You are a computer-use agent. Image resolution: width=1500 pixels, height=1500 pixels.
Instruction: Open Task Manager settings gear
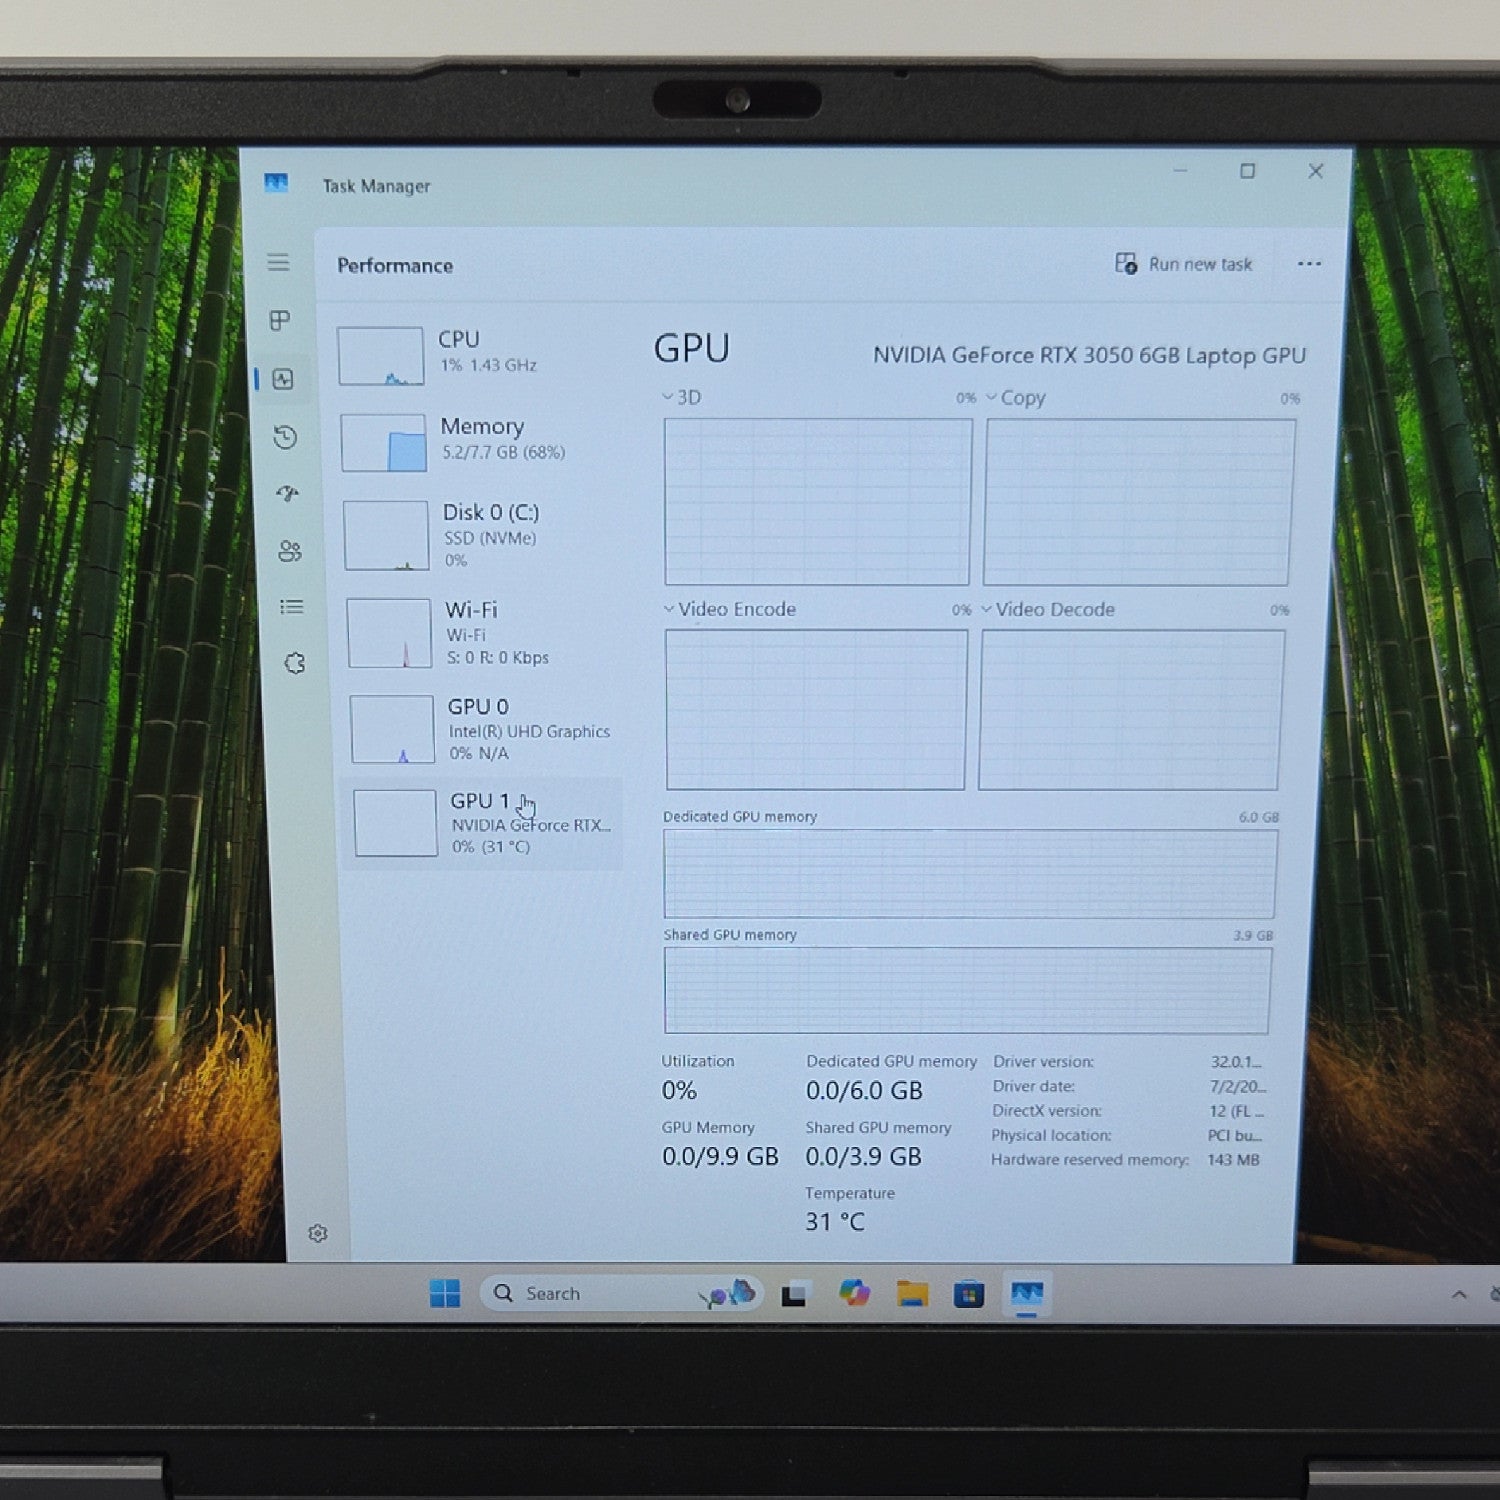pyautogui.click(x=318, y=1233)
